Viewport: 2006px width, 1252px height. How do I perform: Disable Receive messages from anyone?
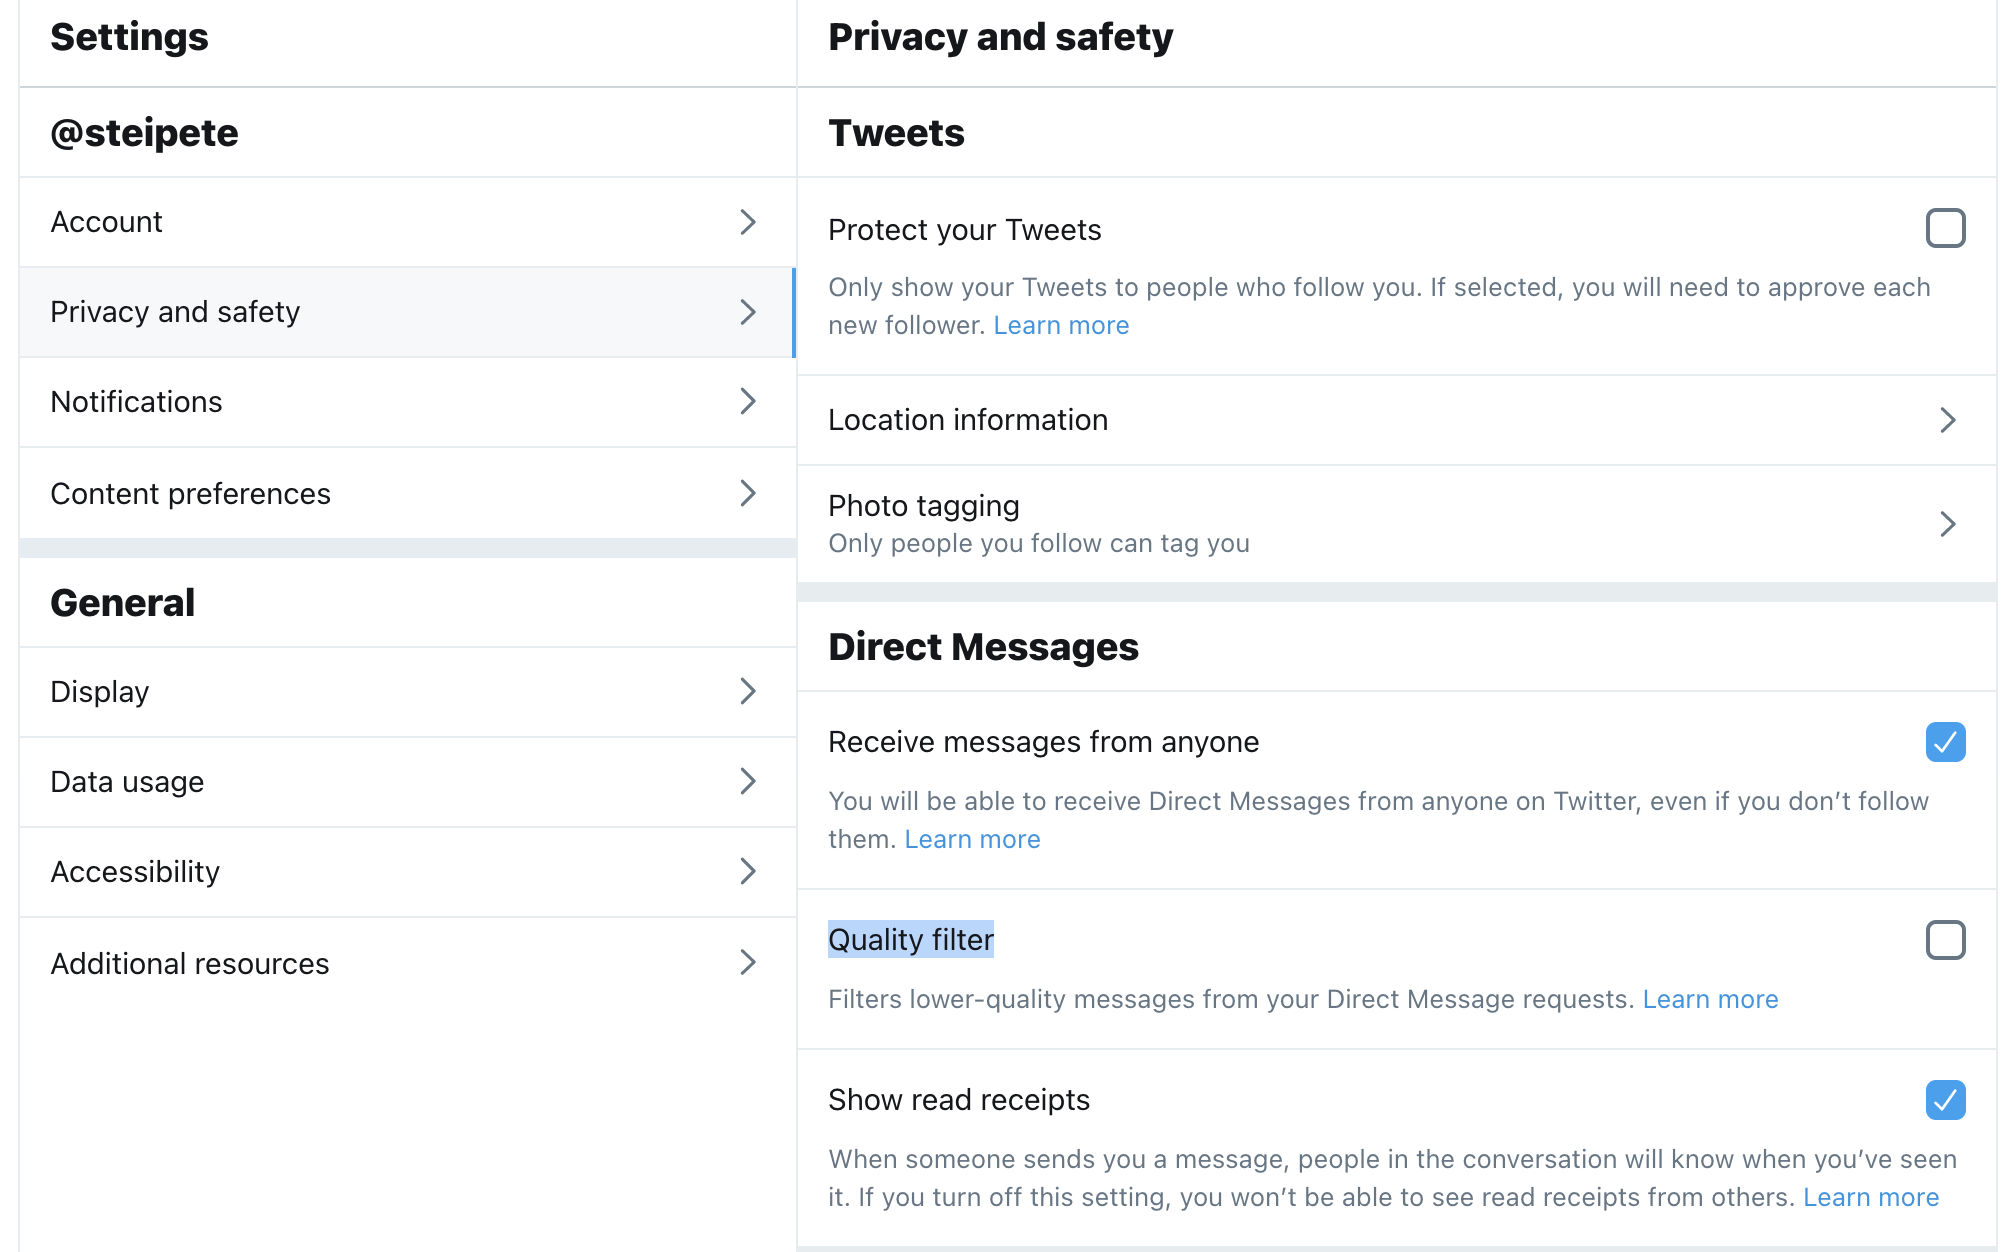[1944, 742]
